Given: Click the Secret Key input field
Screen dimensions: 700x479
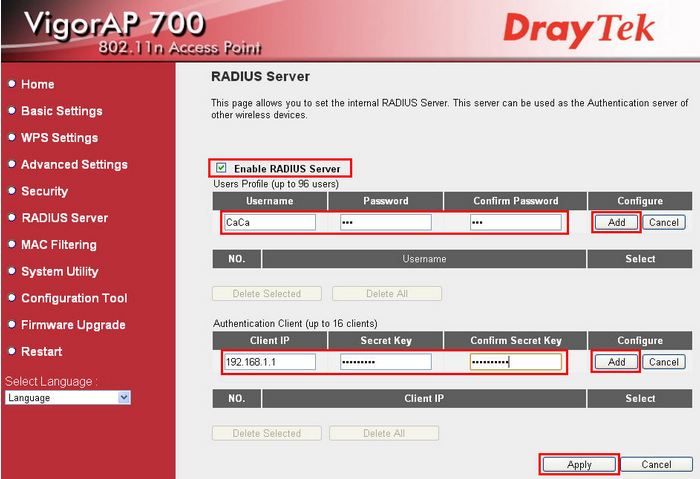Looking at the screenshot, I should [385, 361].
